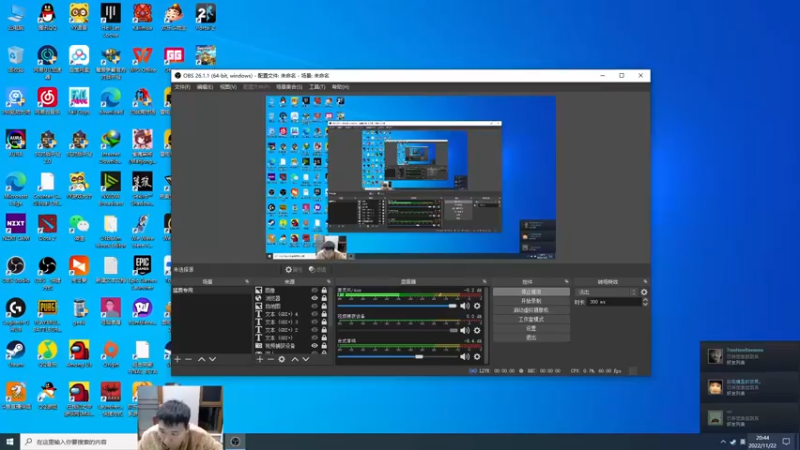Toggle the lock on 浏览器 source
This screenshot has width=800, height=450.
(x=324, y=298)
